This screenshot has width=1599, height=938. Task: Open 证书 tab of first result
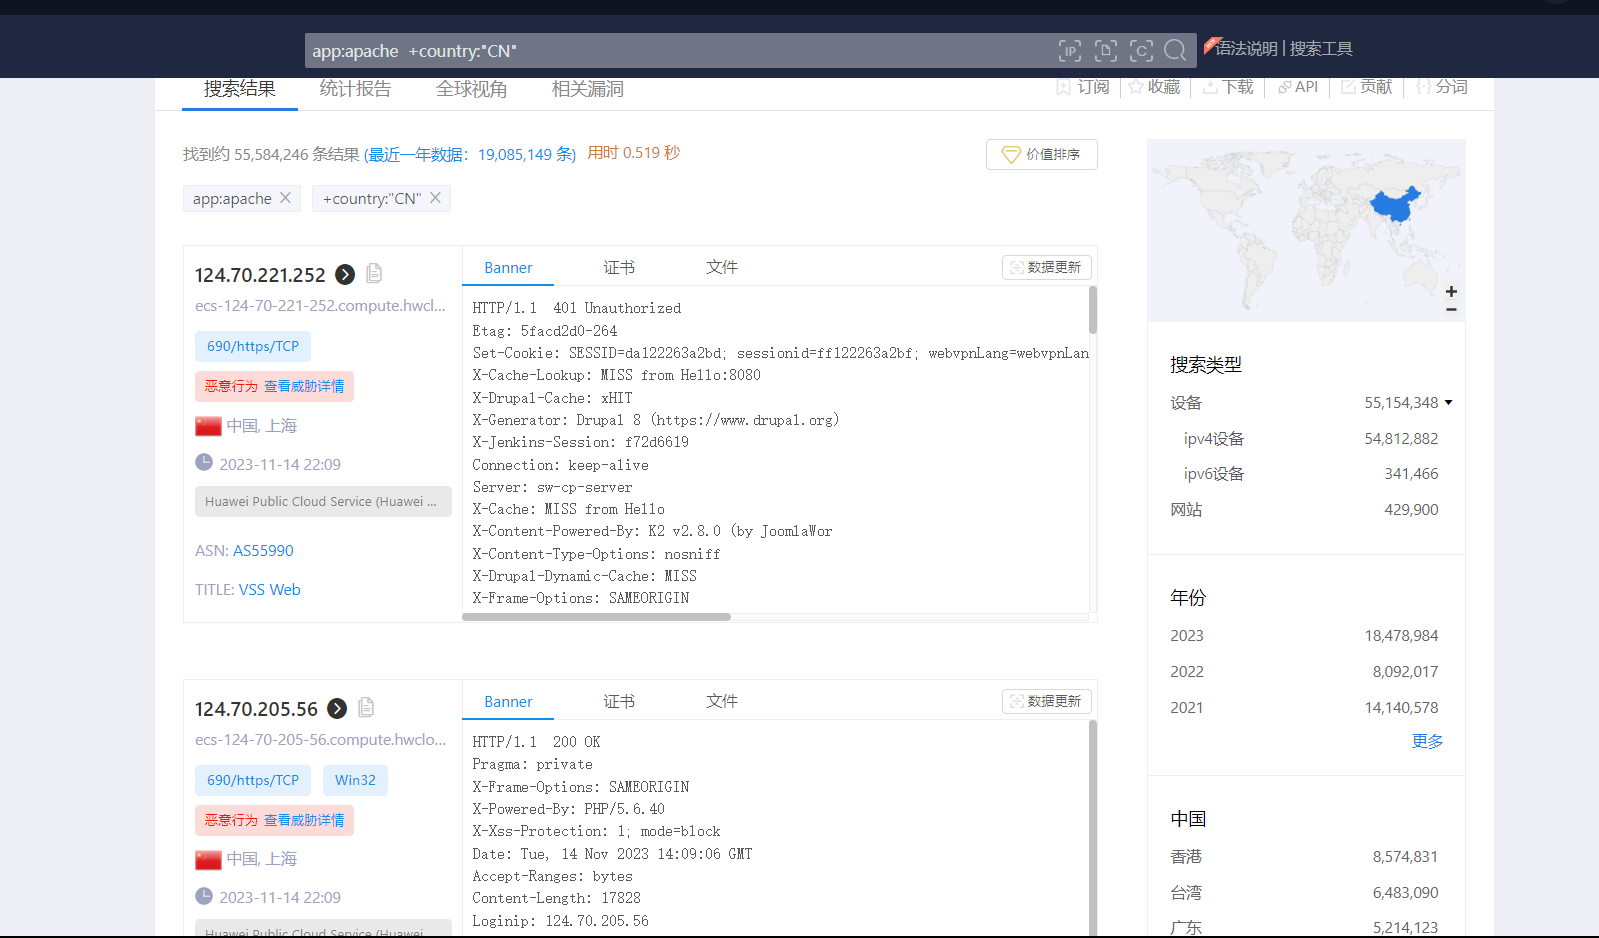(619, 268)
